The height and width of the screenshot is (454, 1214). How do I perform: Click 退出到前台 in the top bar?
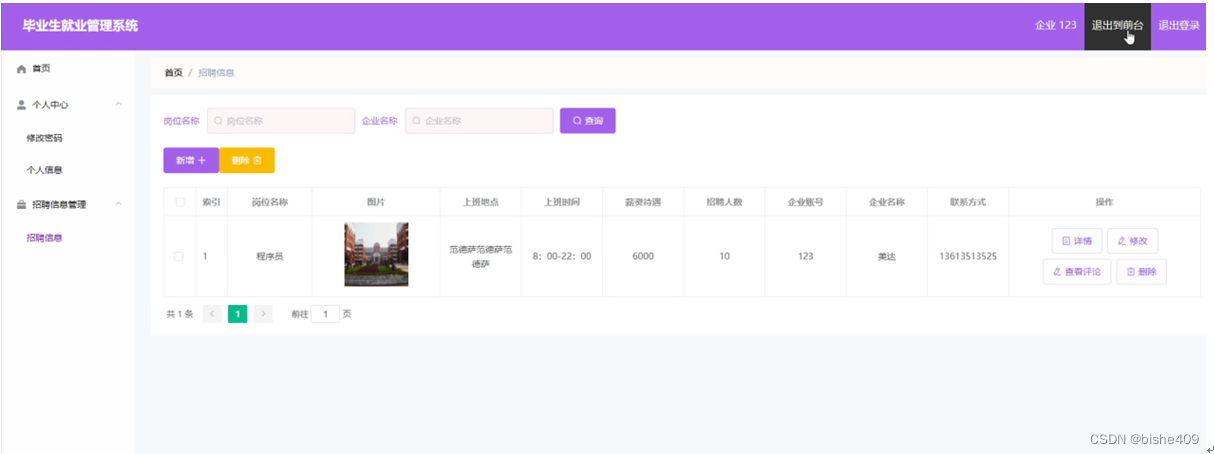coord(1117,26)
